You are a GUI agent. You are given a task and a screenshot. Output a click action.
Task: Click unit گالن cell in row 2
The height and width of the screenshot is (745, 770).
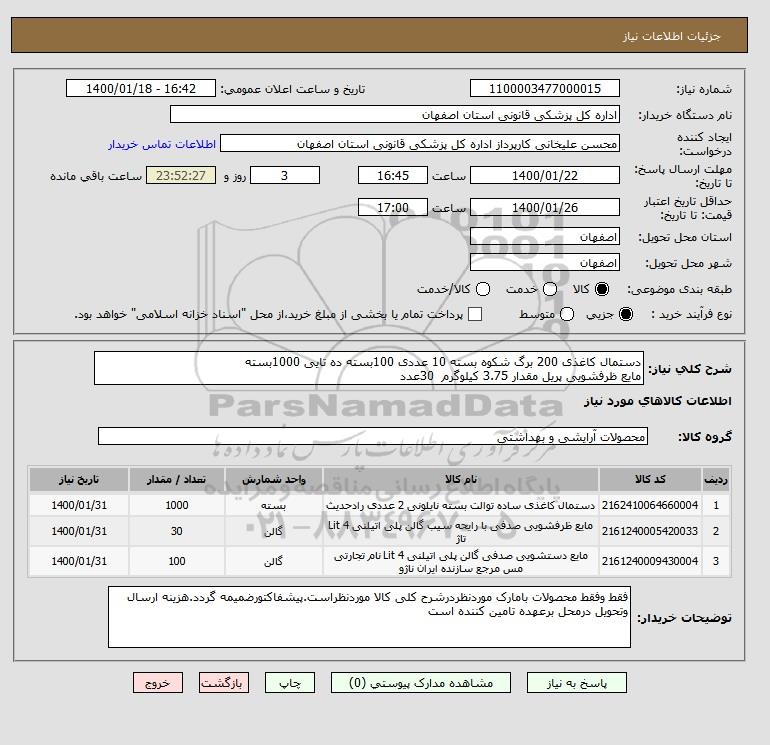[274, 531]
